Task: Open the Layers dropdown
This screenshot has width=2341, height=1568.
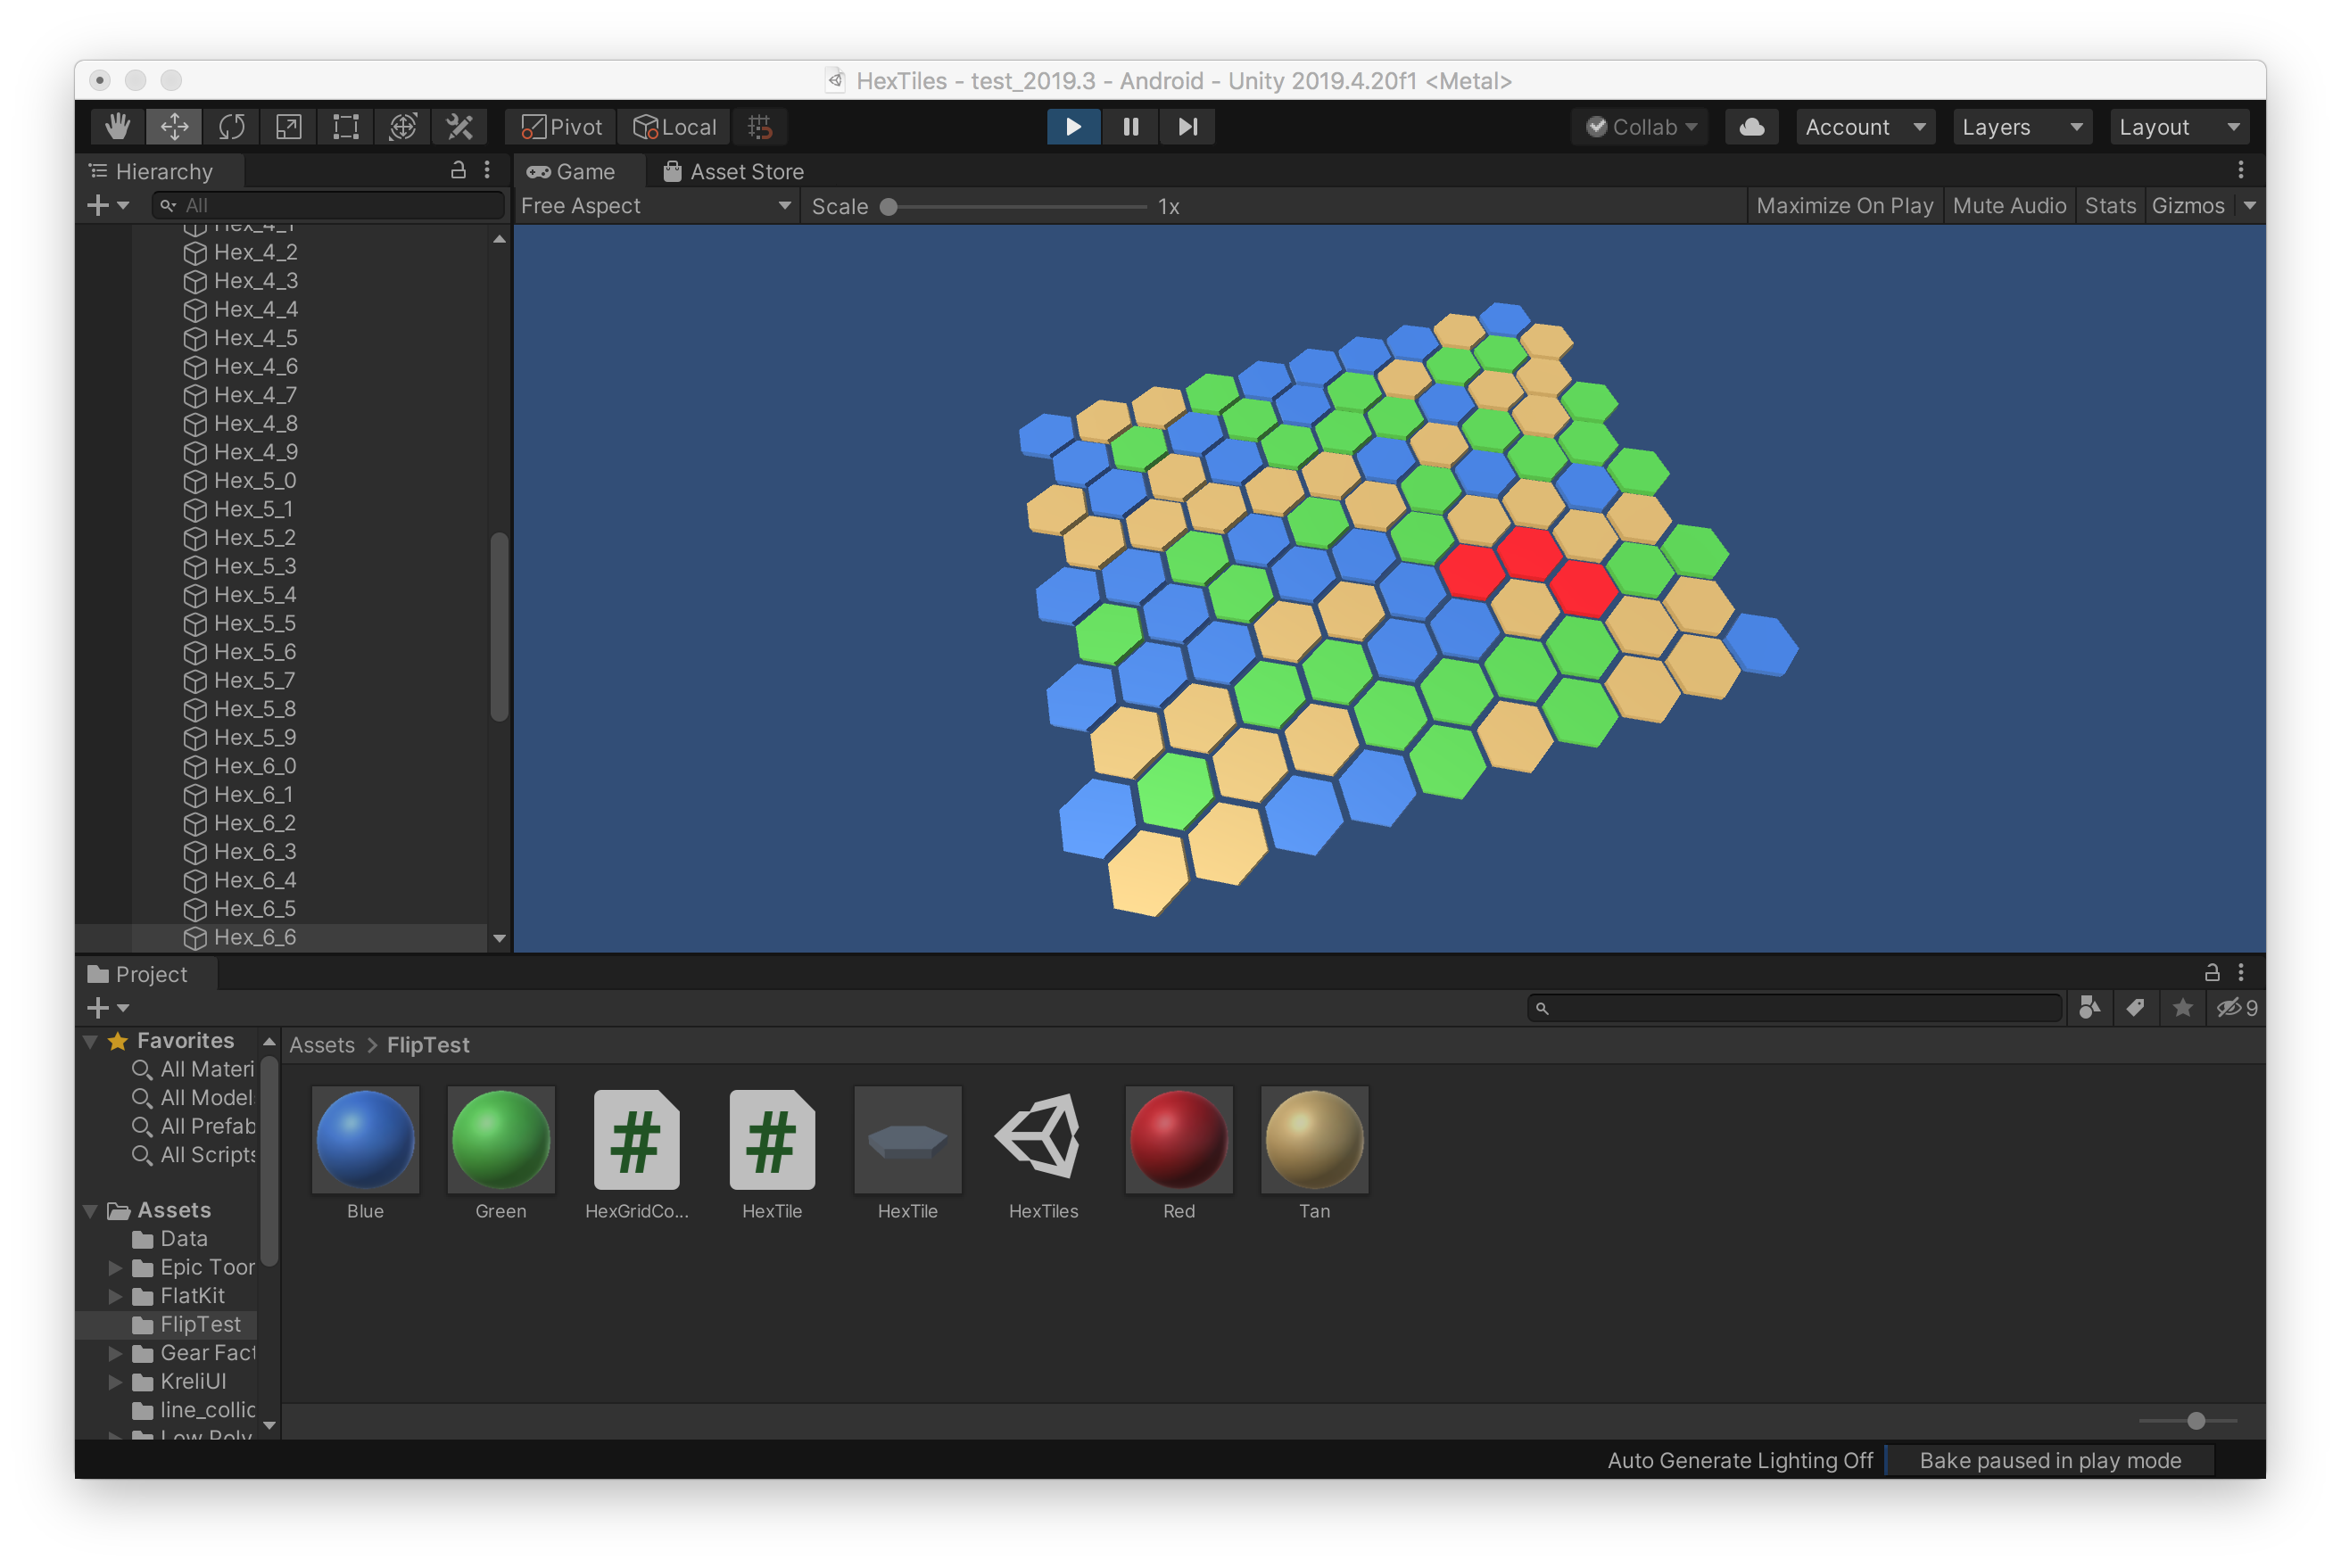Action: point(2022,127)
